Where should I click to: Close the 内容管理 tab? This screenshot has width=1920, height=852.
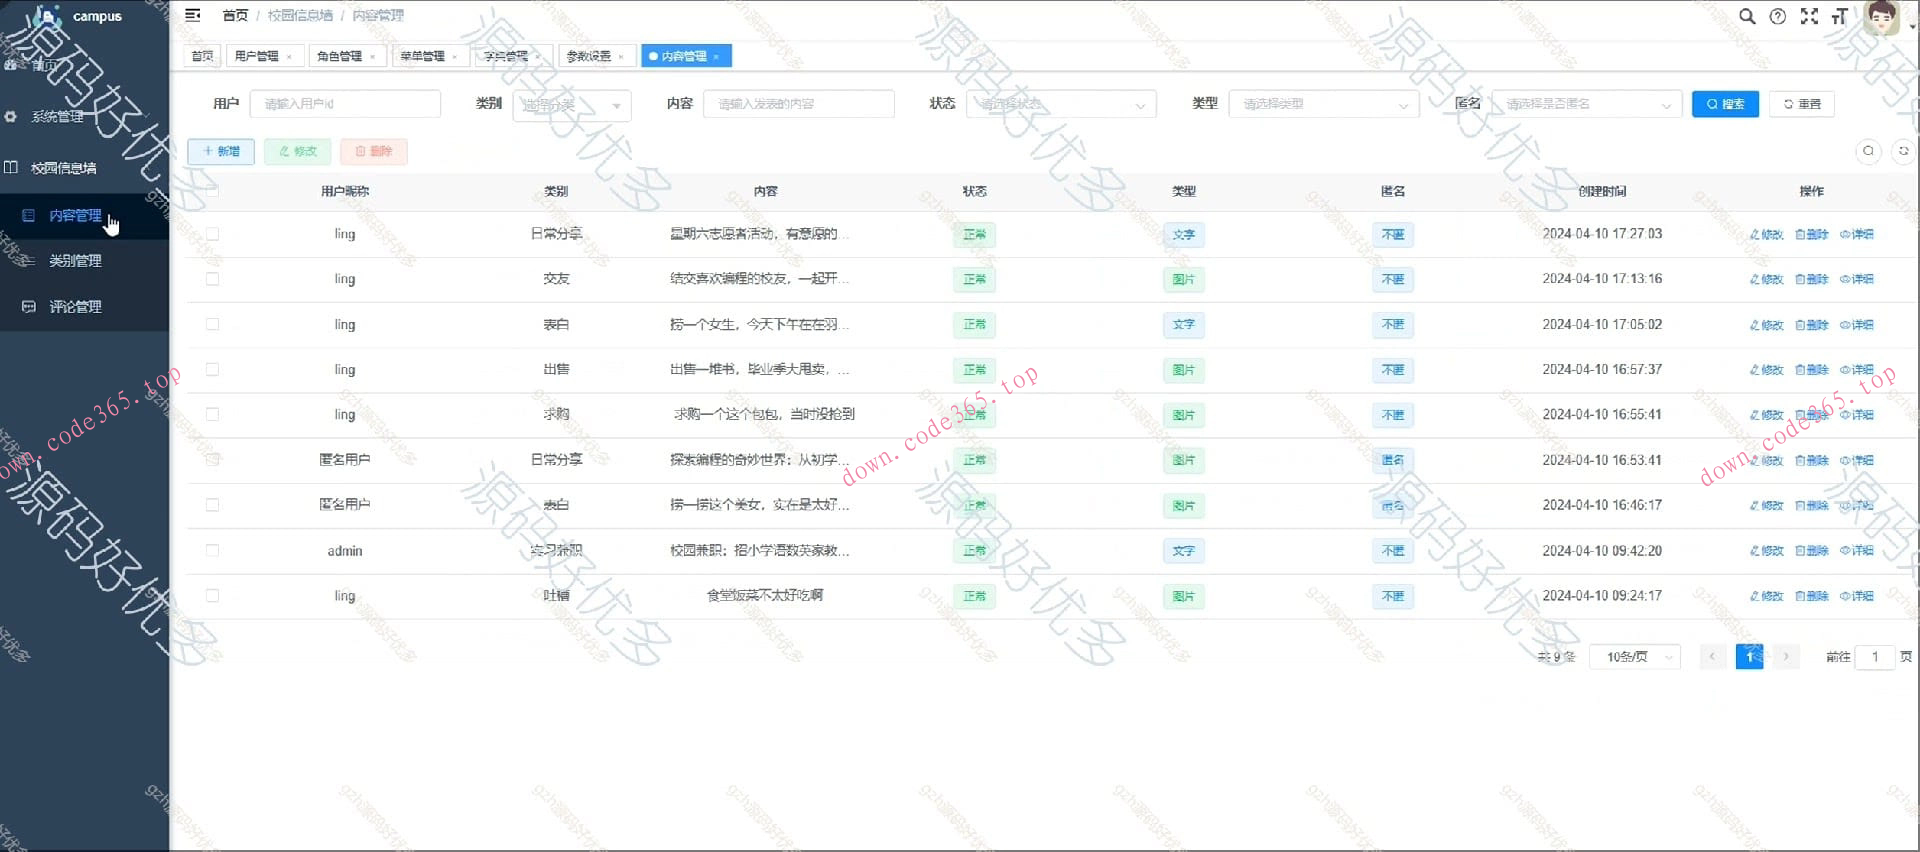point(717,57)
